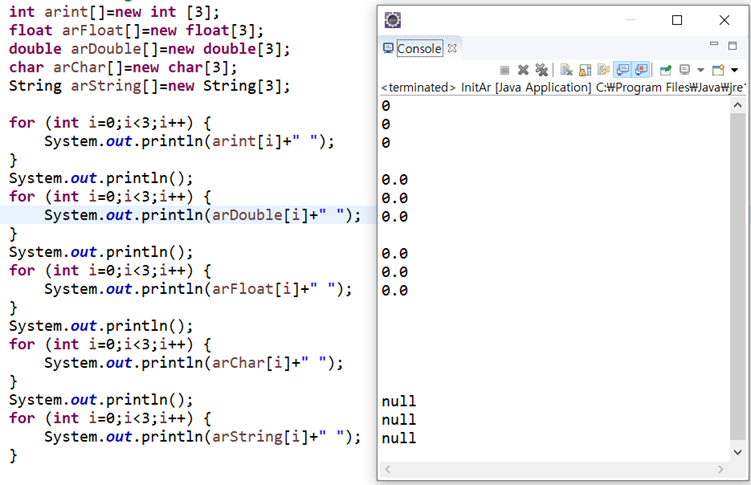The image size is (751, 485).
Task: Maximize the detached Console window
Action: pos(677,20)
